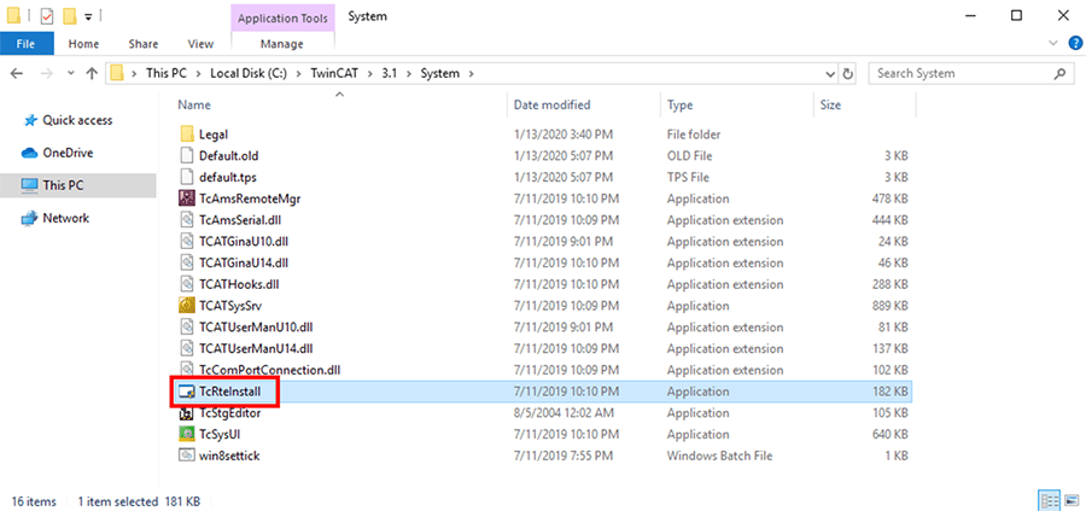Click New folder icon in title bar
This screenshot has width=1087, height=518.
69,16
